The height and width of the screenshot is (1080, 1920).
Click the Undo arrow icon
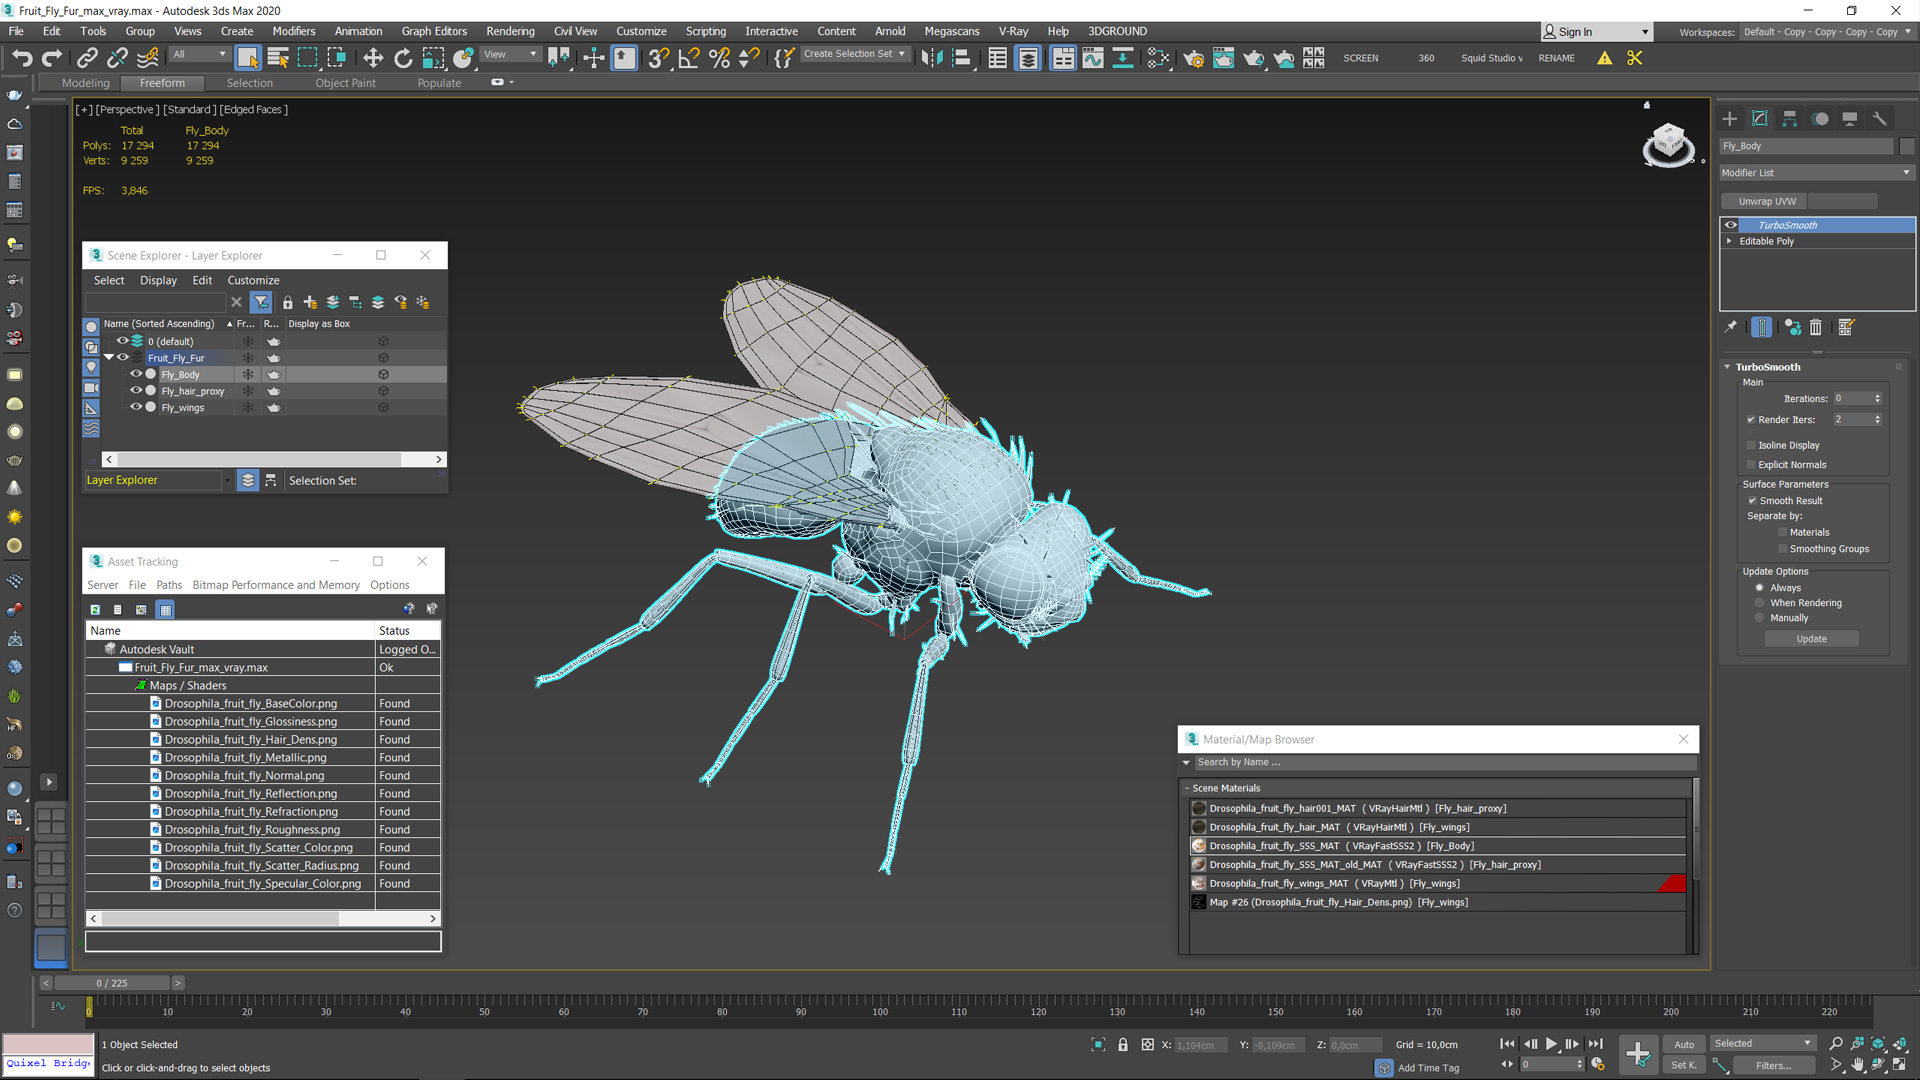[x=22, y=58]
